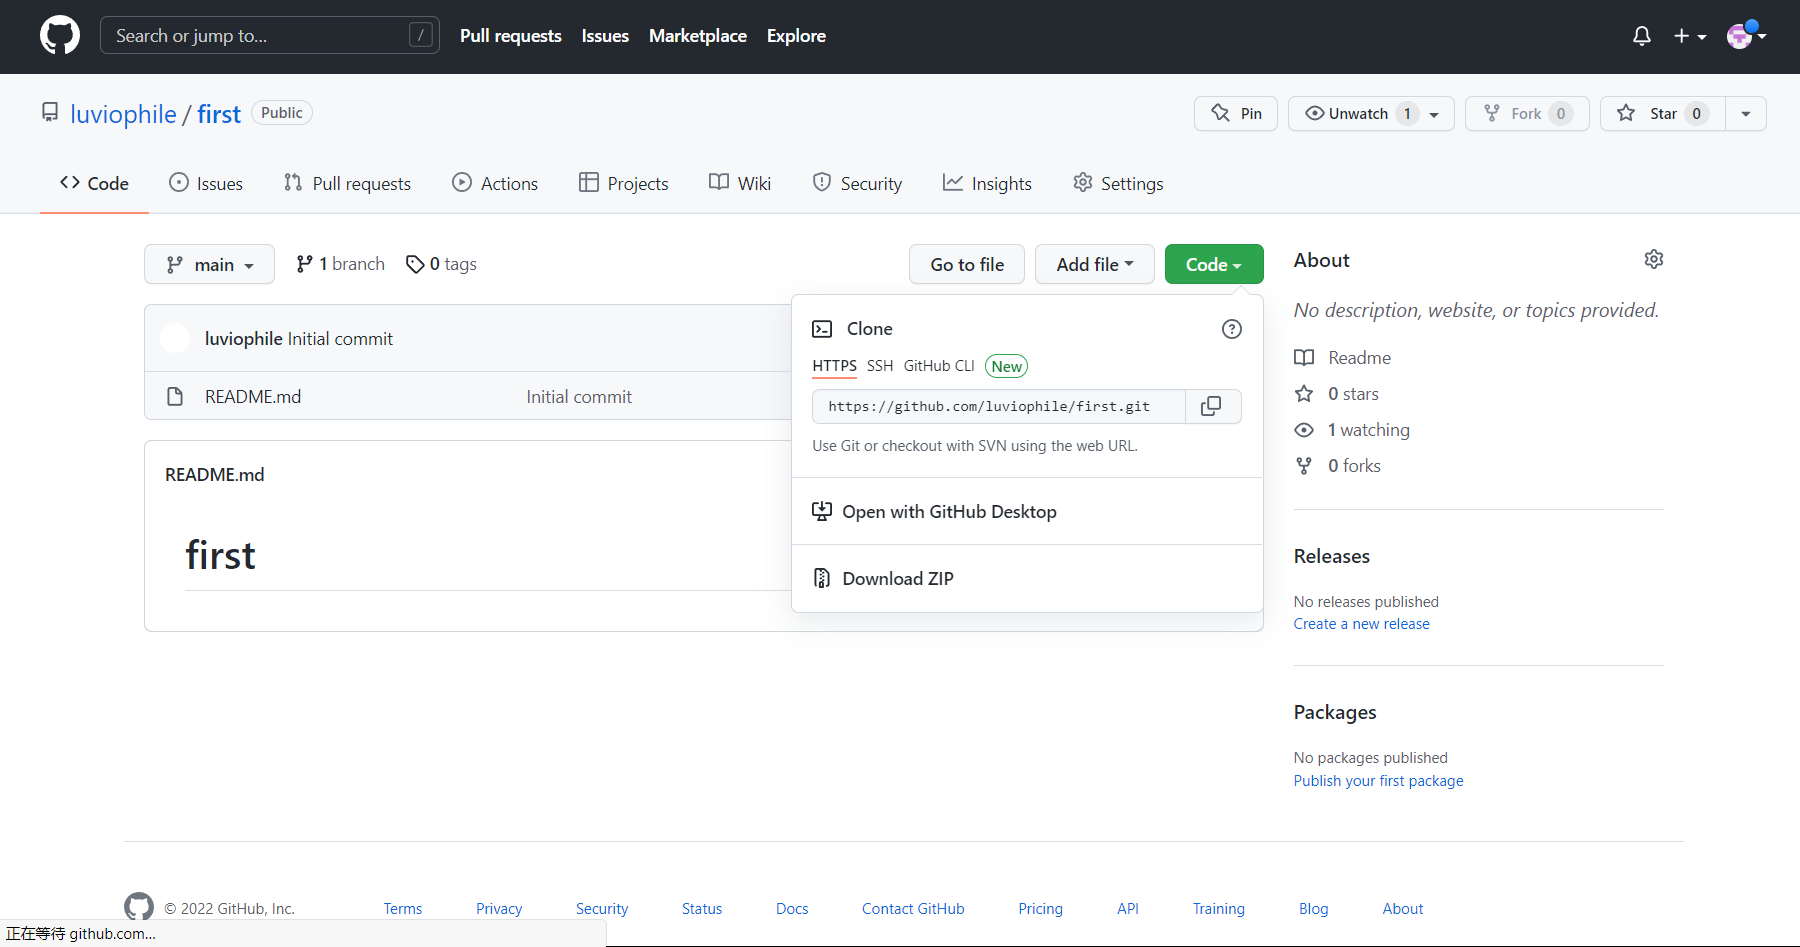Expand the Unwatch notifications dropdown
This screenshot has height=947, width=1800.
(1371, 113)
